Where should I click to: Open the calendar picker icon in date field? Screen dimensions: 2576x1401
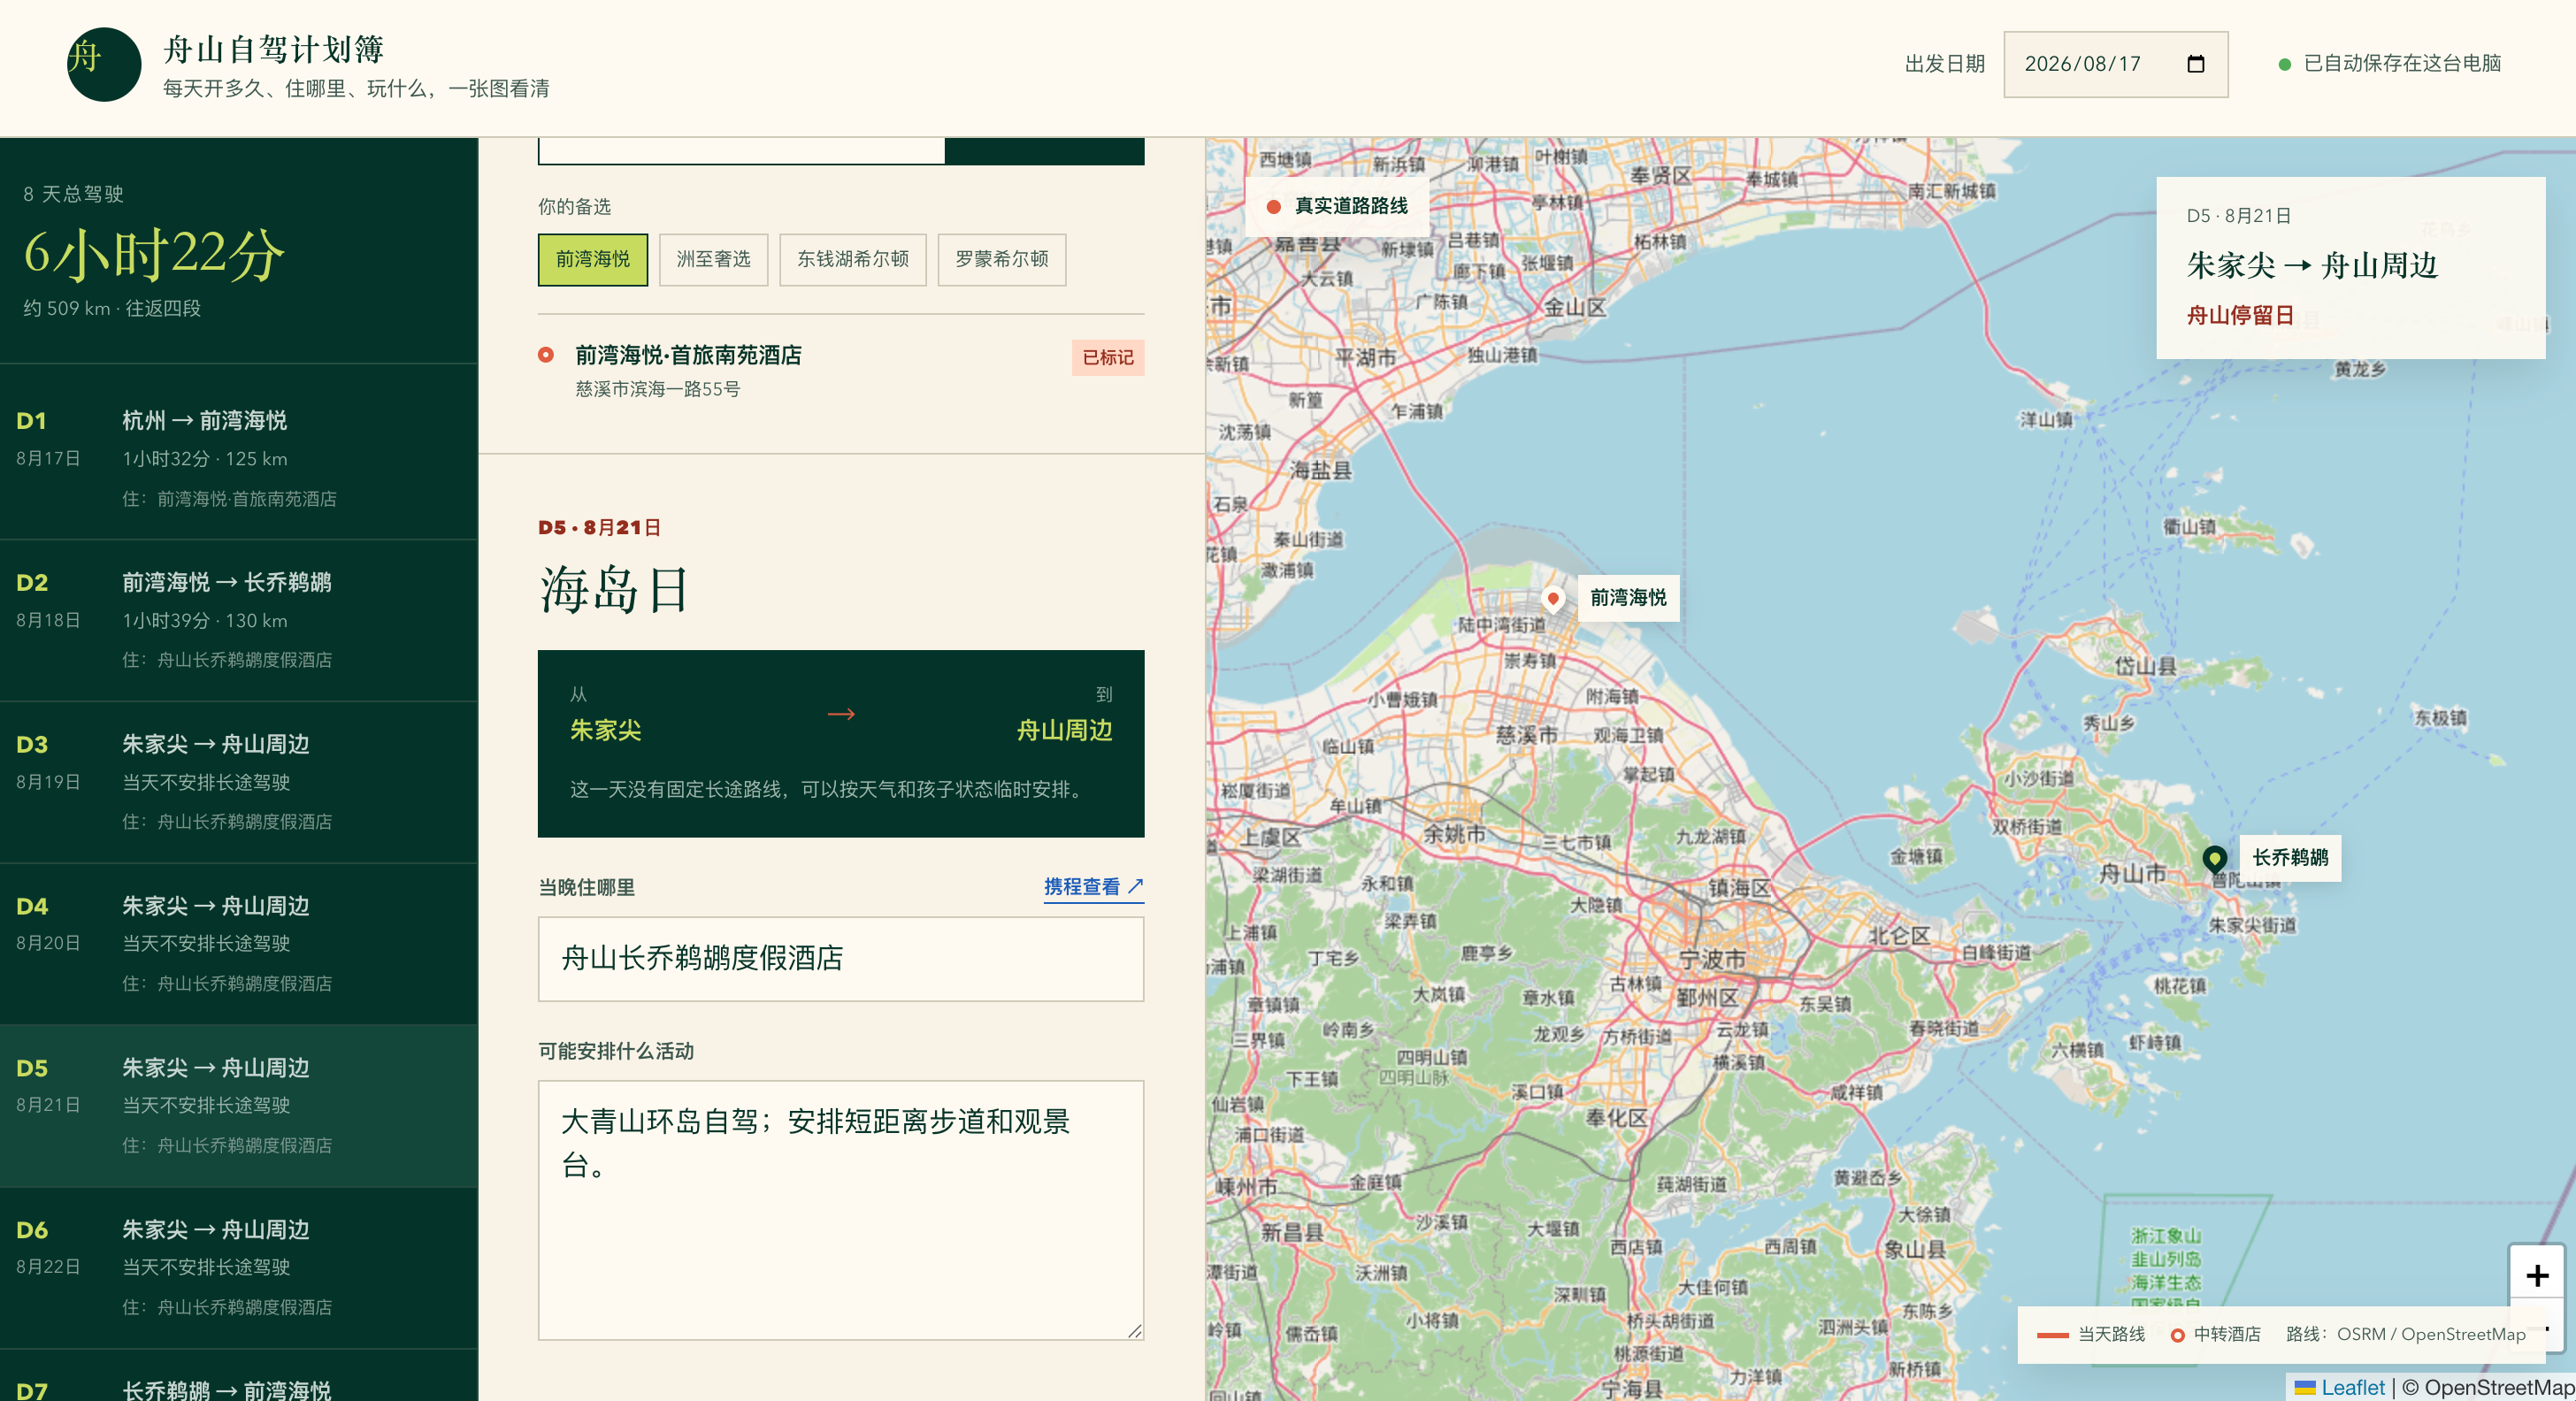click(2195, 64)
